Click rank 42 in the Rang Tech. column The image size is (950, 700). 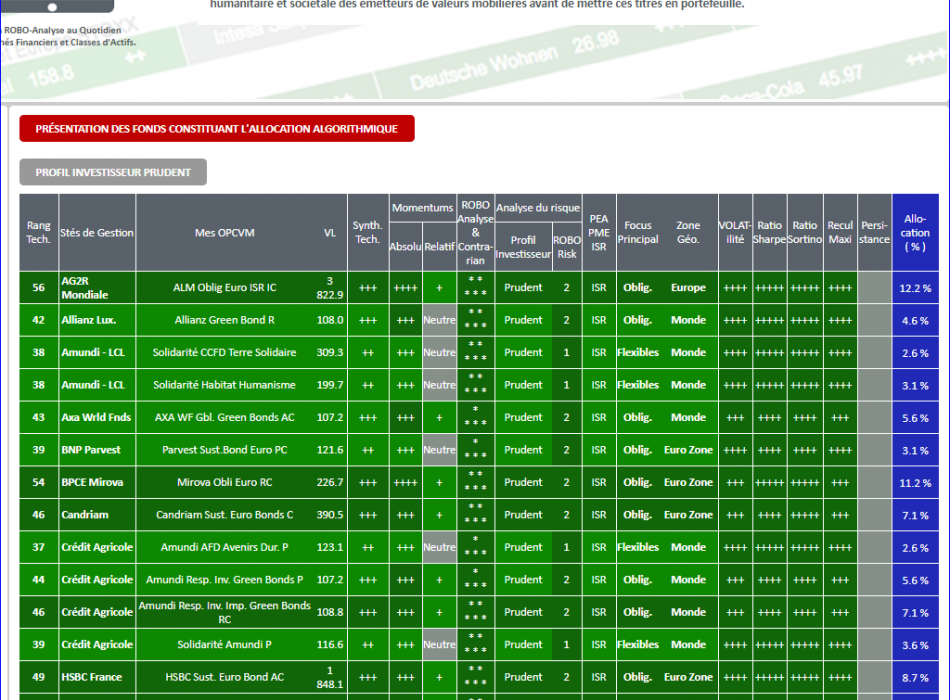(38, 320)
